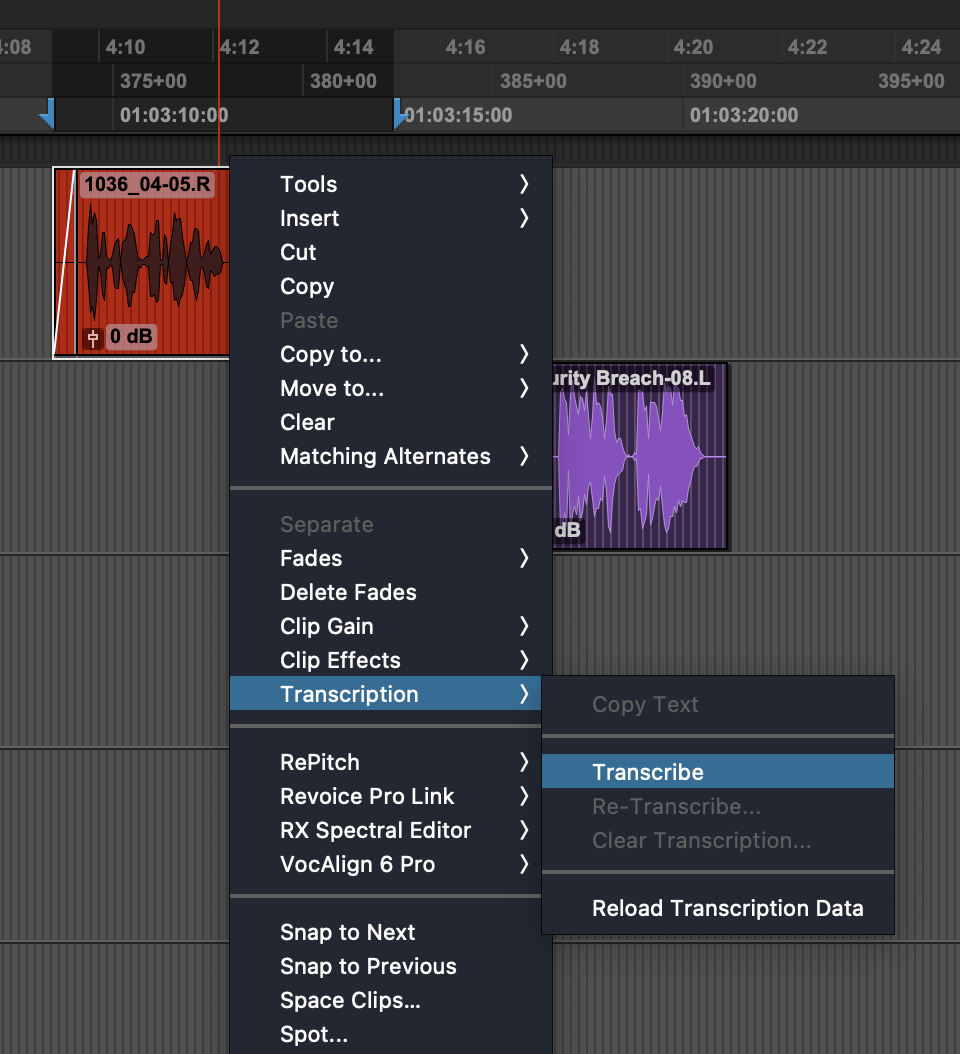Open the Matching Alternates submenu
960x1054 pixels.
[x=391, y=456]
